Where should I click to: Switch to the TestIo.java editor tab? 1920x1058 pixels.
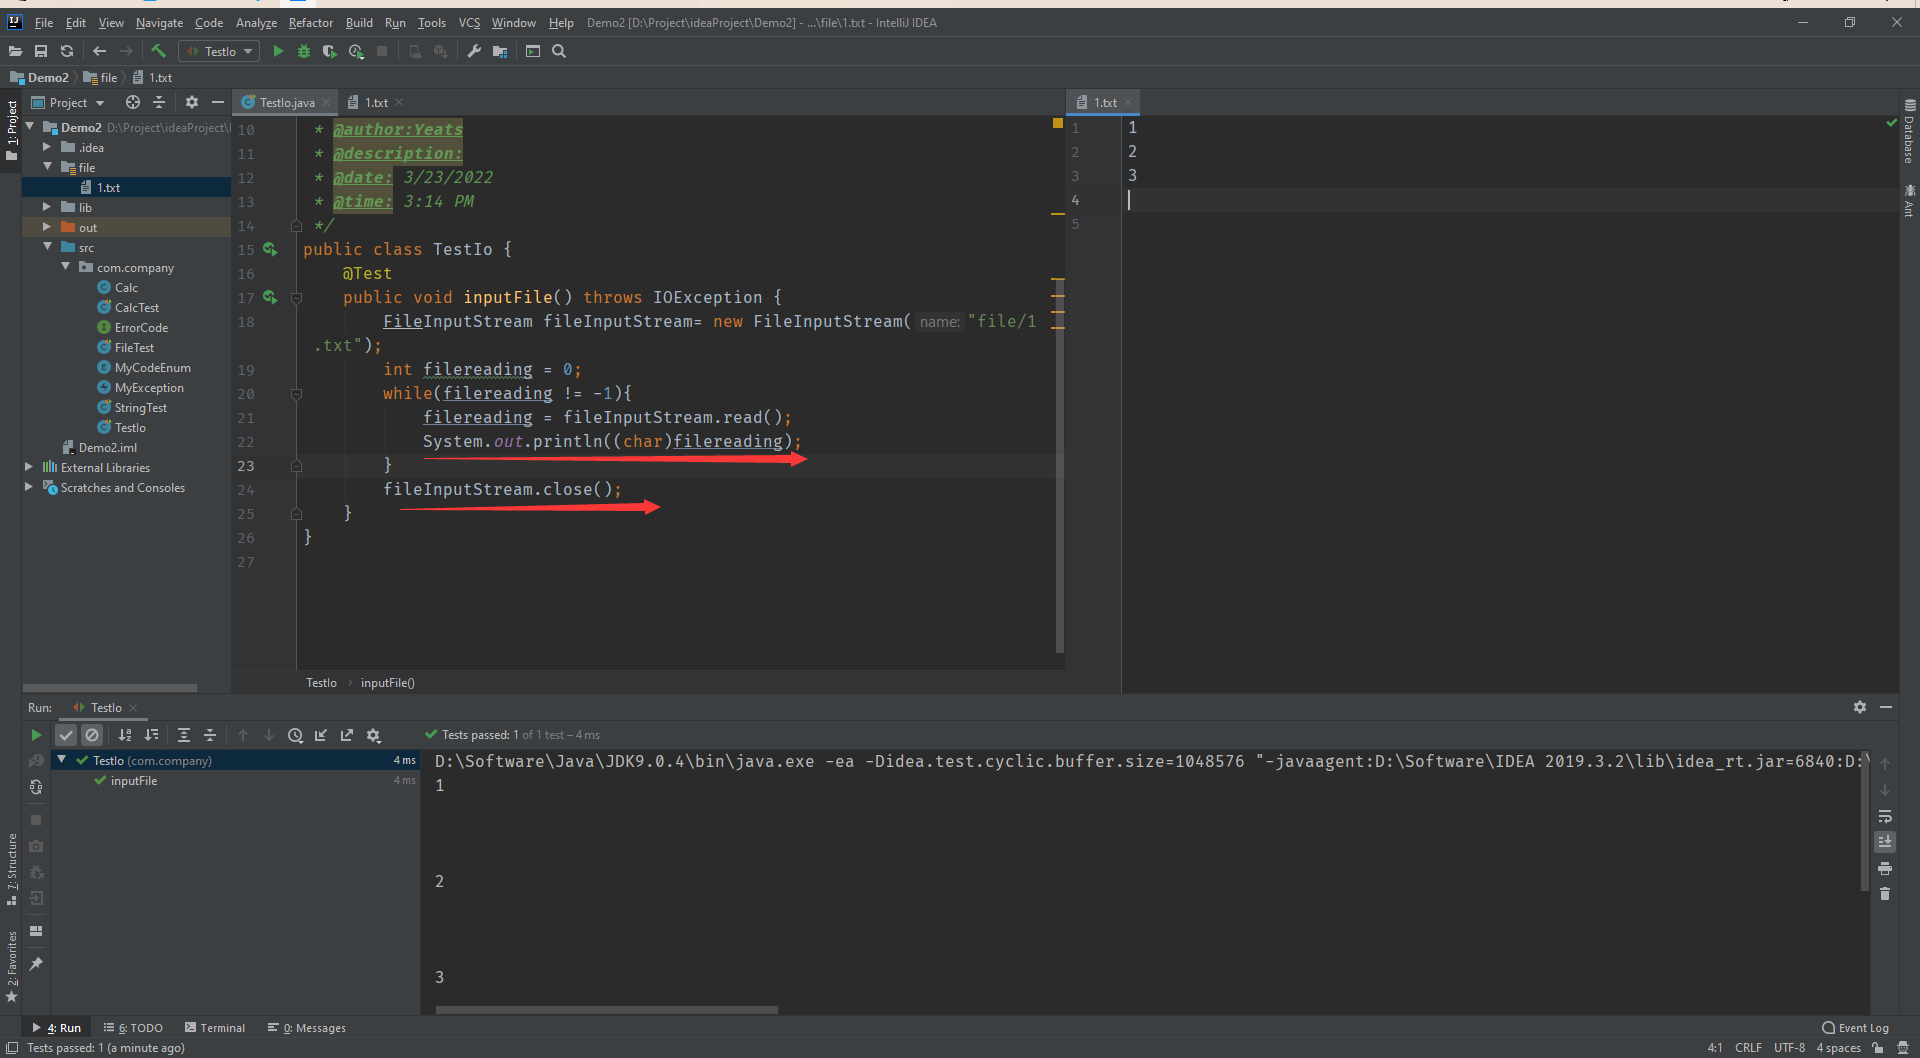[x=286, y=102]
